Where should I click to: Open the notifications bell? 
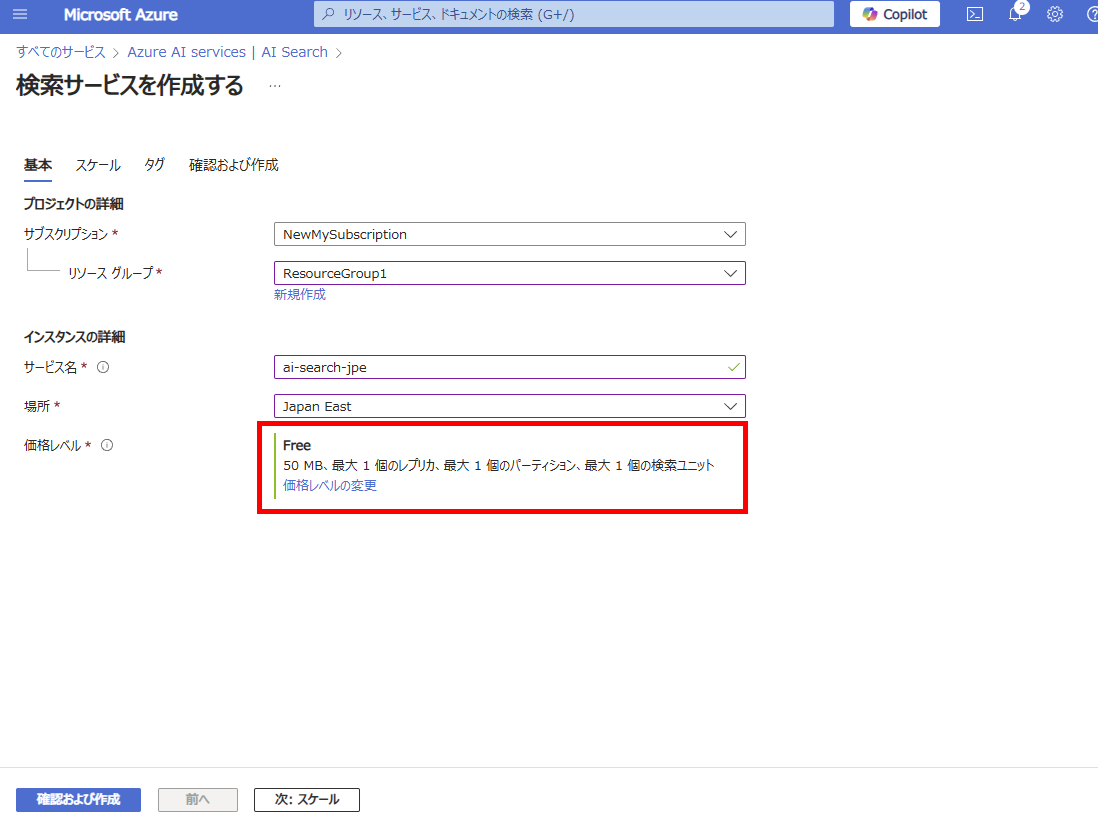tap(1015, 15)
